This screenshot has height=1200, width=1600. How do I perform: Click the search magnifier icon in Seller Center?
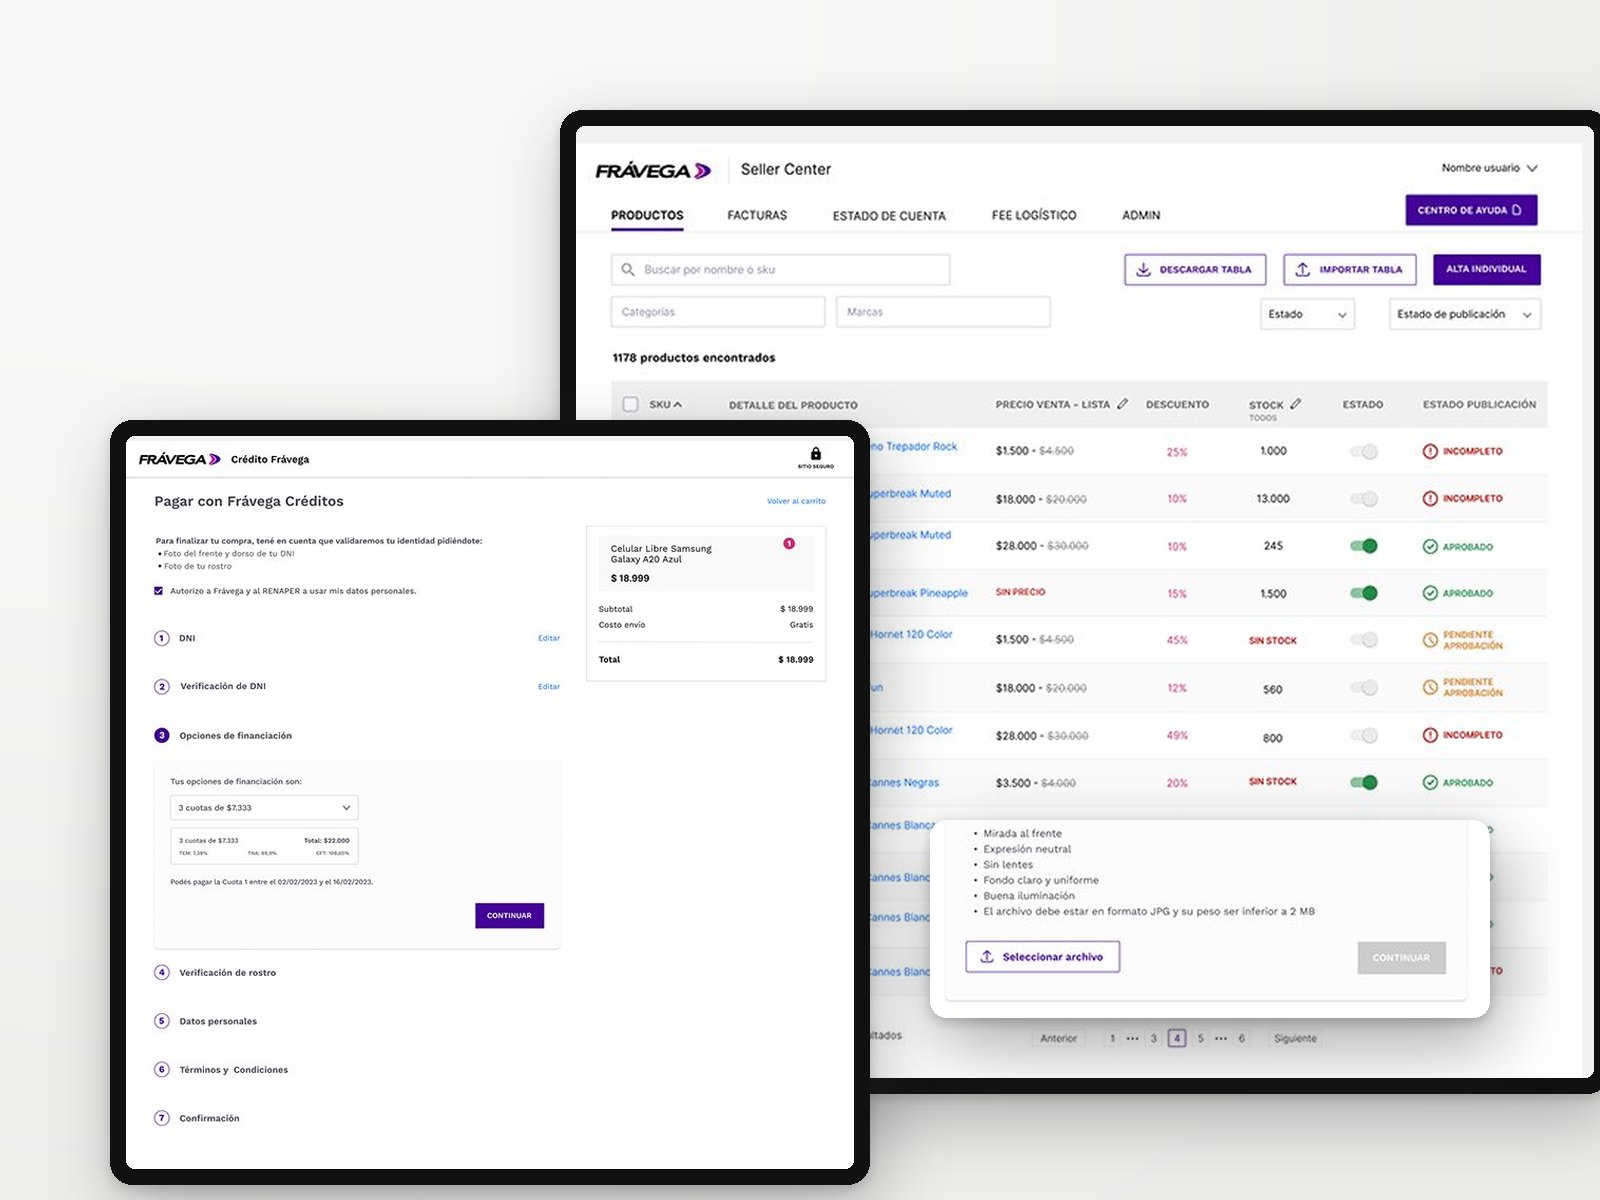tap(628, 270)
